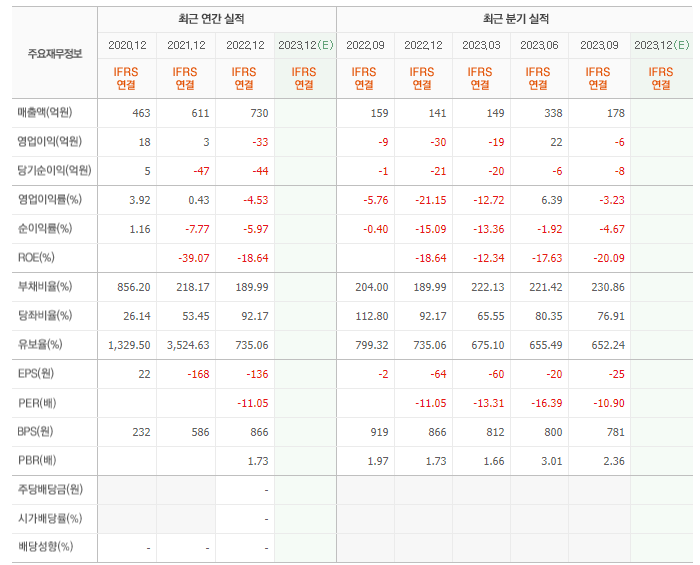Click the 2020.12 annual column header

(127, 45)
